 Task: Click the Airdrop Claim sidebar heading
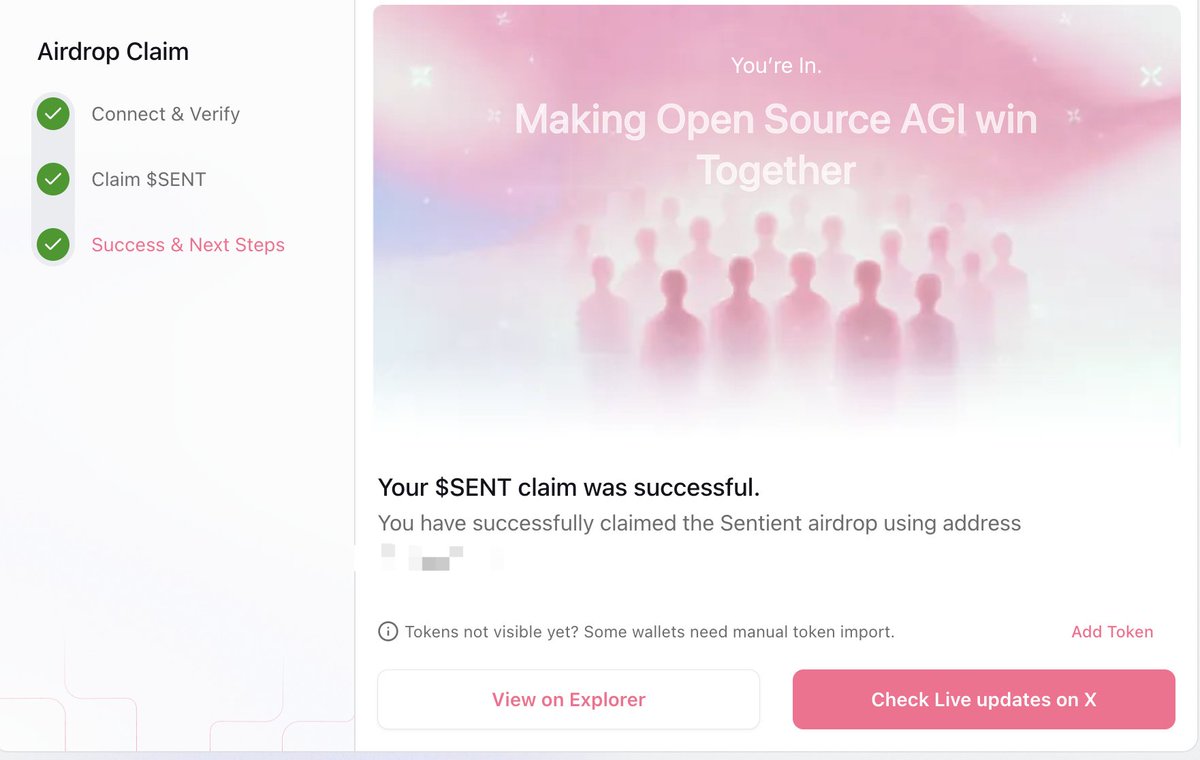coord(113,52)
